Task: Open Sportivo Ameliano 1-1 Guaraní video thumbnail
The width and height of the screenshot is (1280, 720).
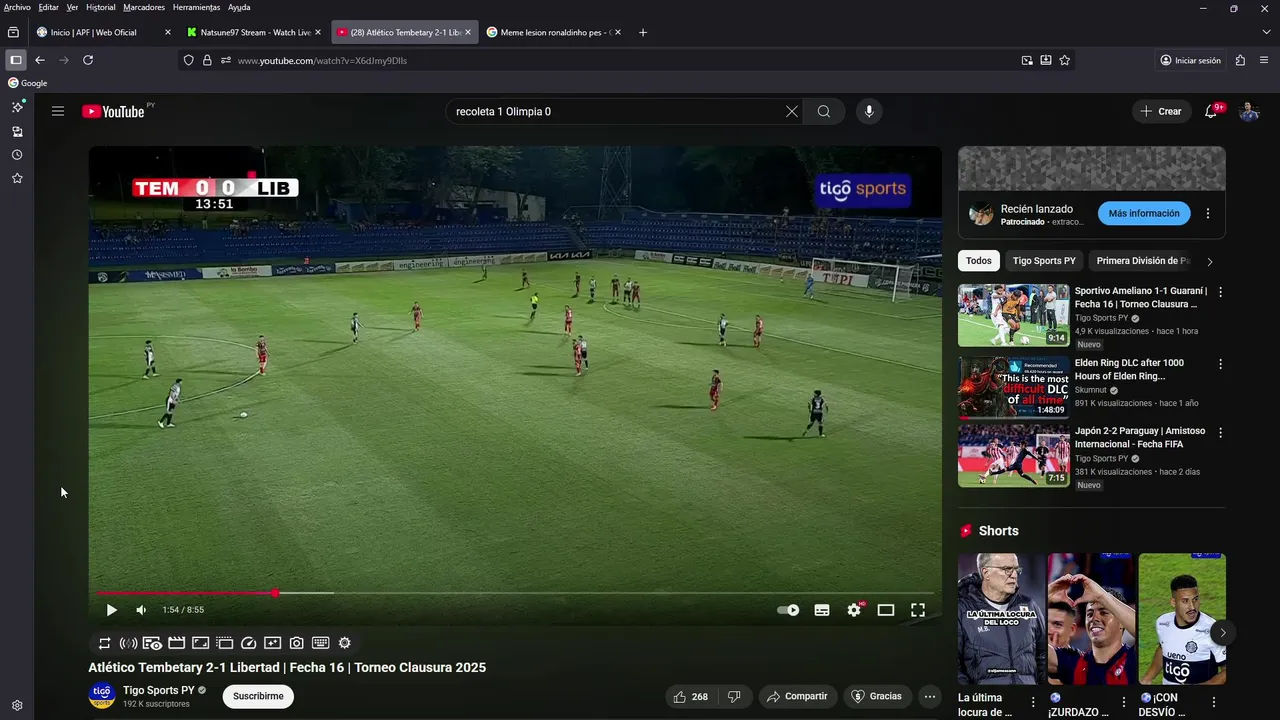Action: [x=1014, y=315]
